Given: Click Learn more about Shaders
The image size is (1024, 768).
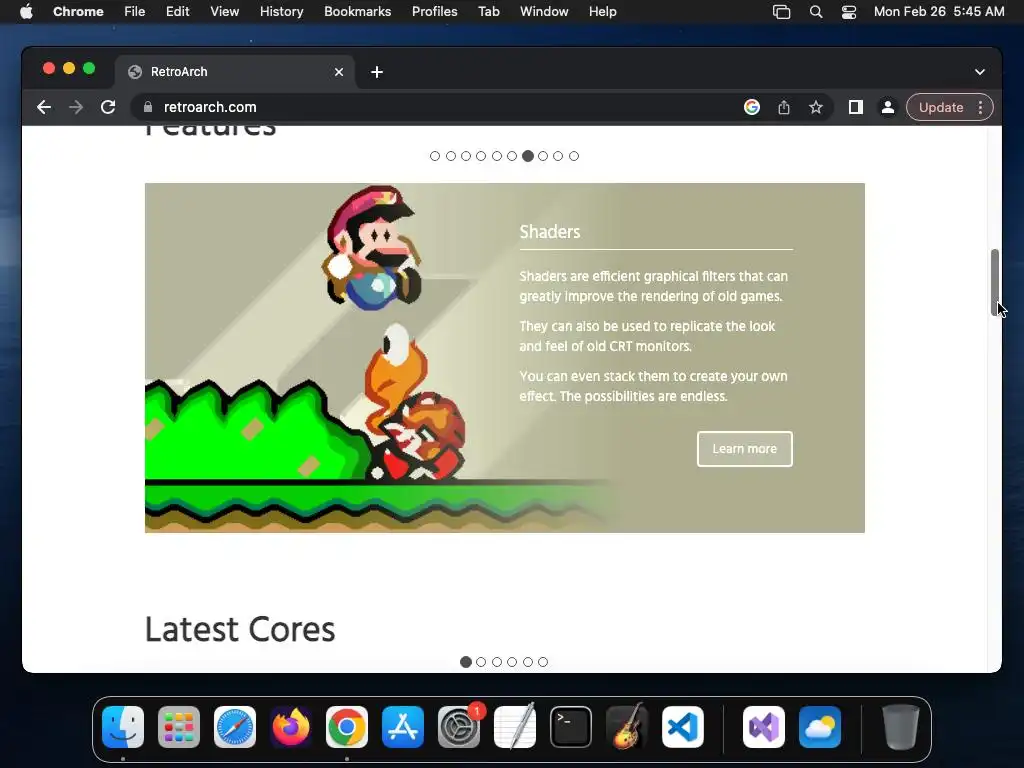Looking at the screenshot, I should click(744, 449).
